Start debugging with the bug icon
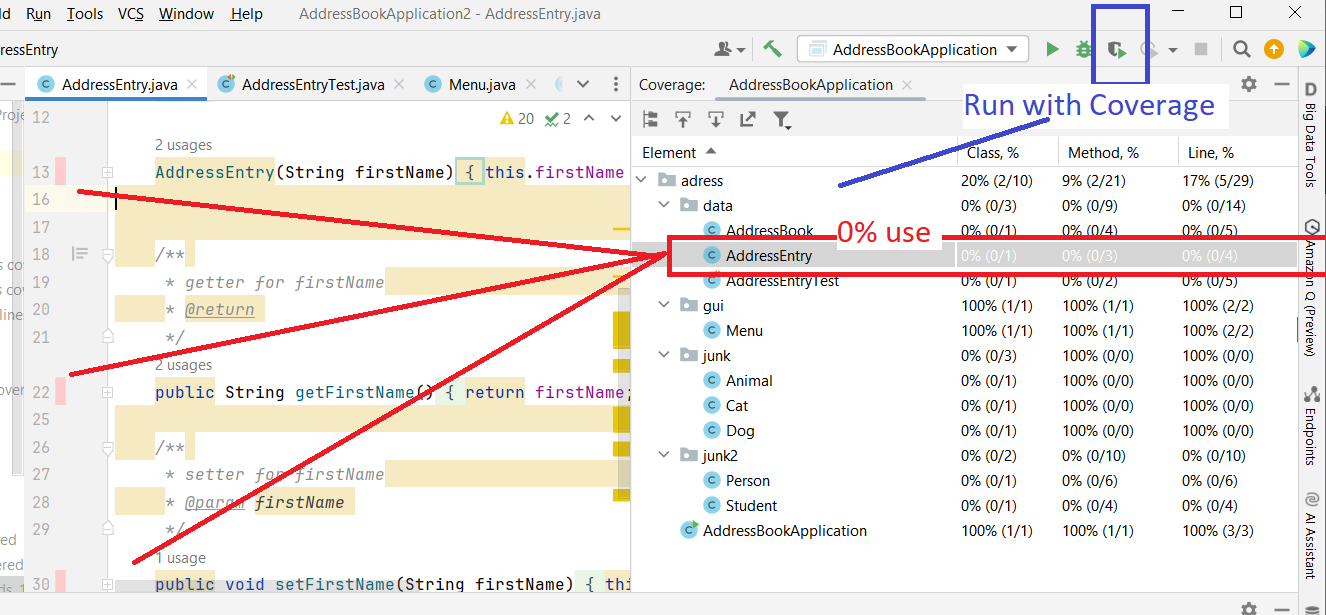1326x615 pixels. click(x=1083, y=49)
